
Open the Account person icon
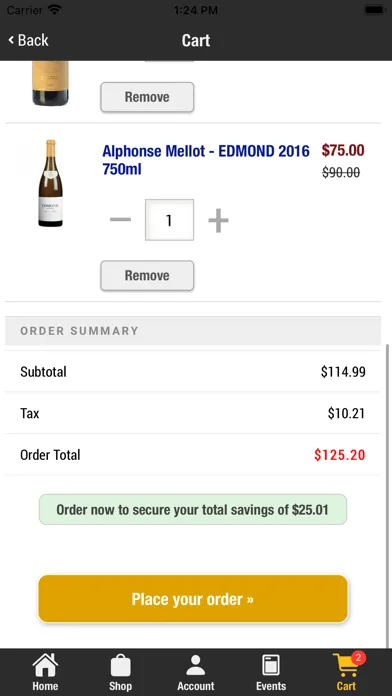click(195, 666)
